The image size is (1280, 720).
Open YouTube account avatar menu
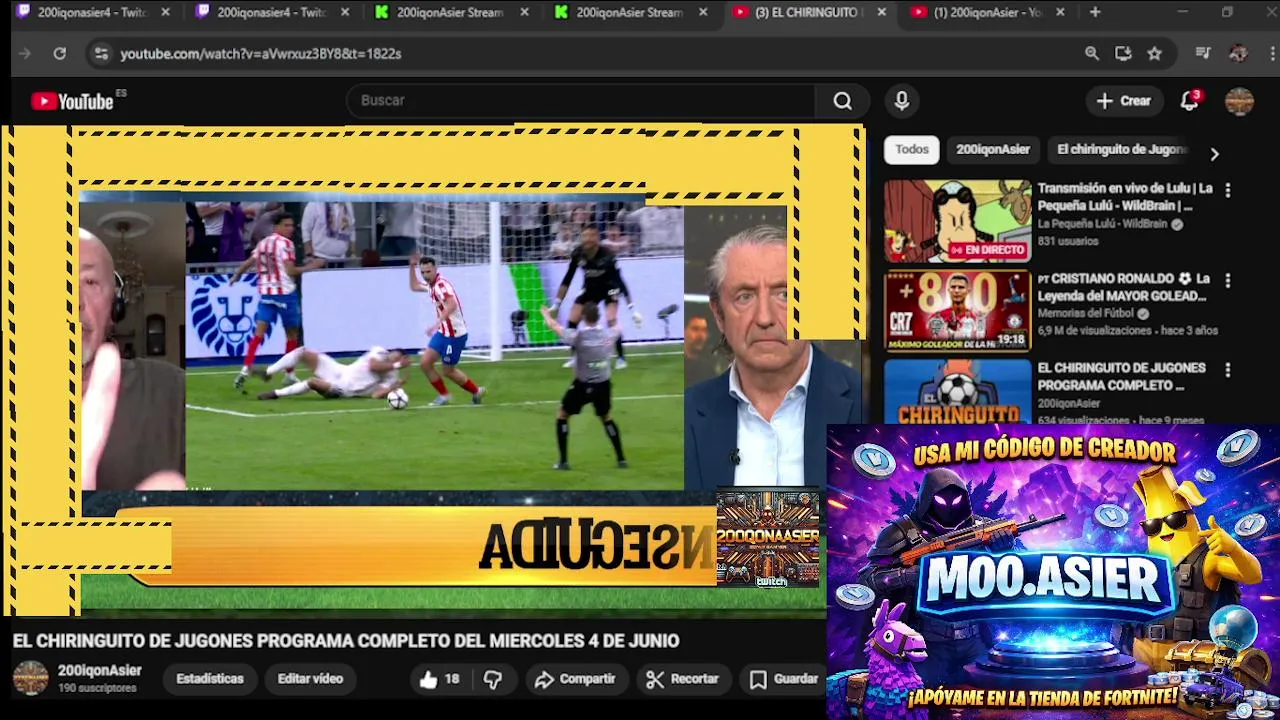[x=1239, y=101]
